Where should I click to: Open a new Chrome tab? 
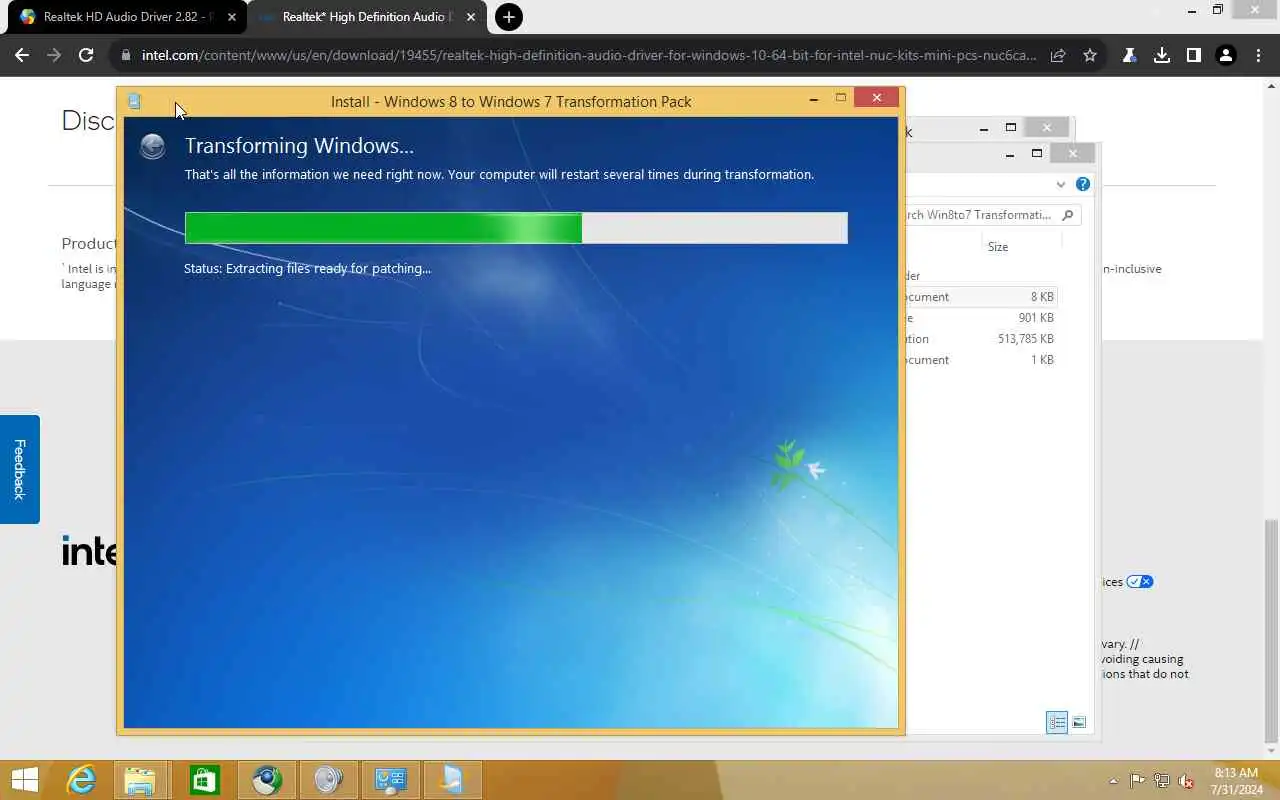click(509, 17)
